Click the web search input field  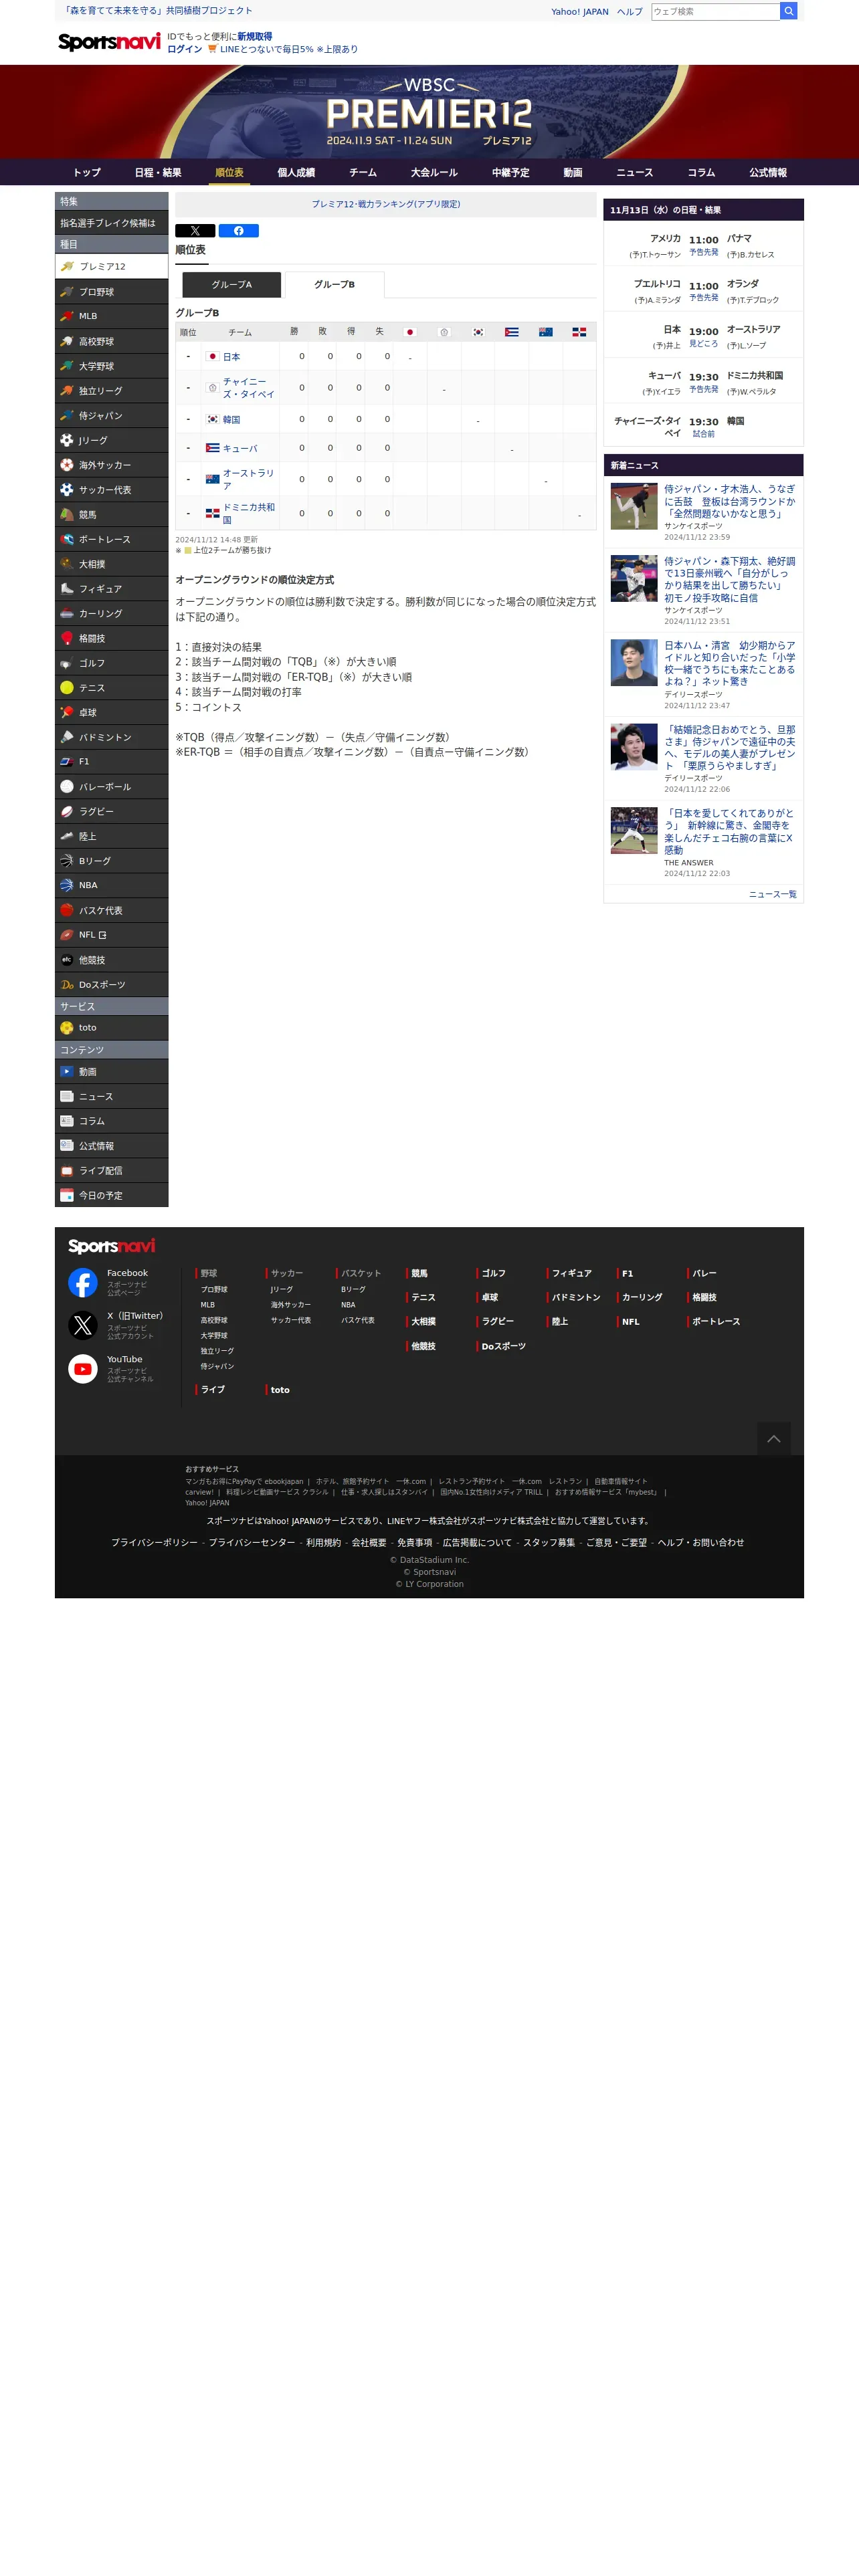(715, 11)
